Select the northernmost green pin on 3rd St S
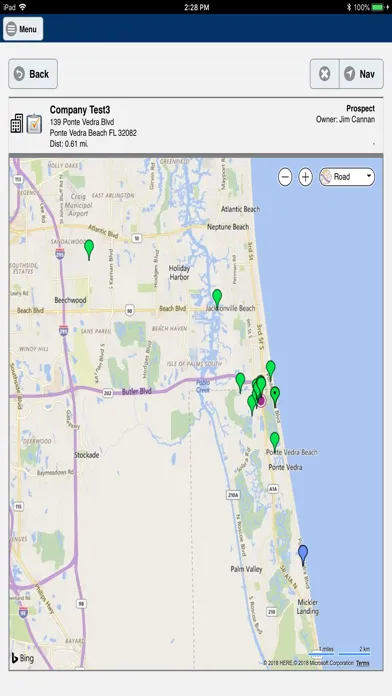The image size is (392, 696). pyautogui.click(x=271, y=369)
